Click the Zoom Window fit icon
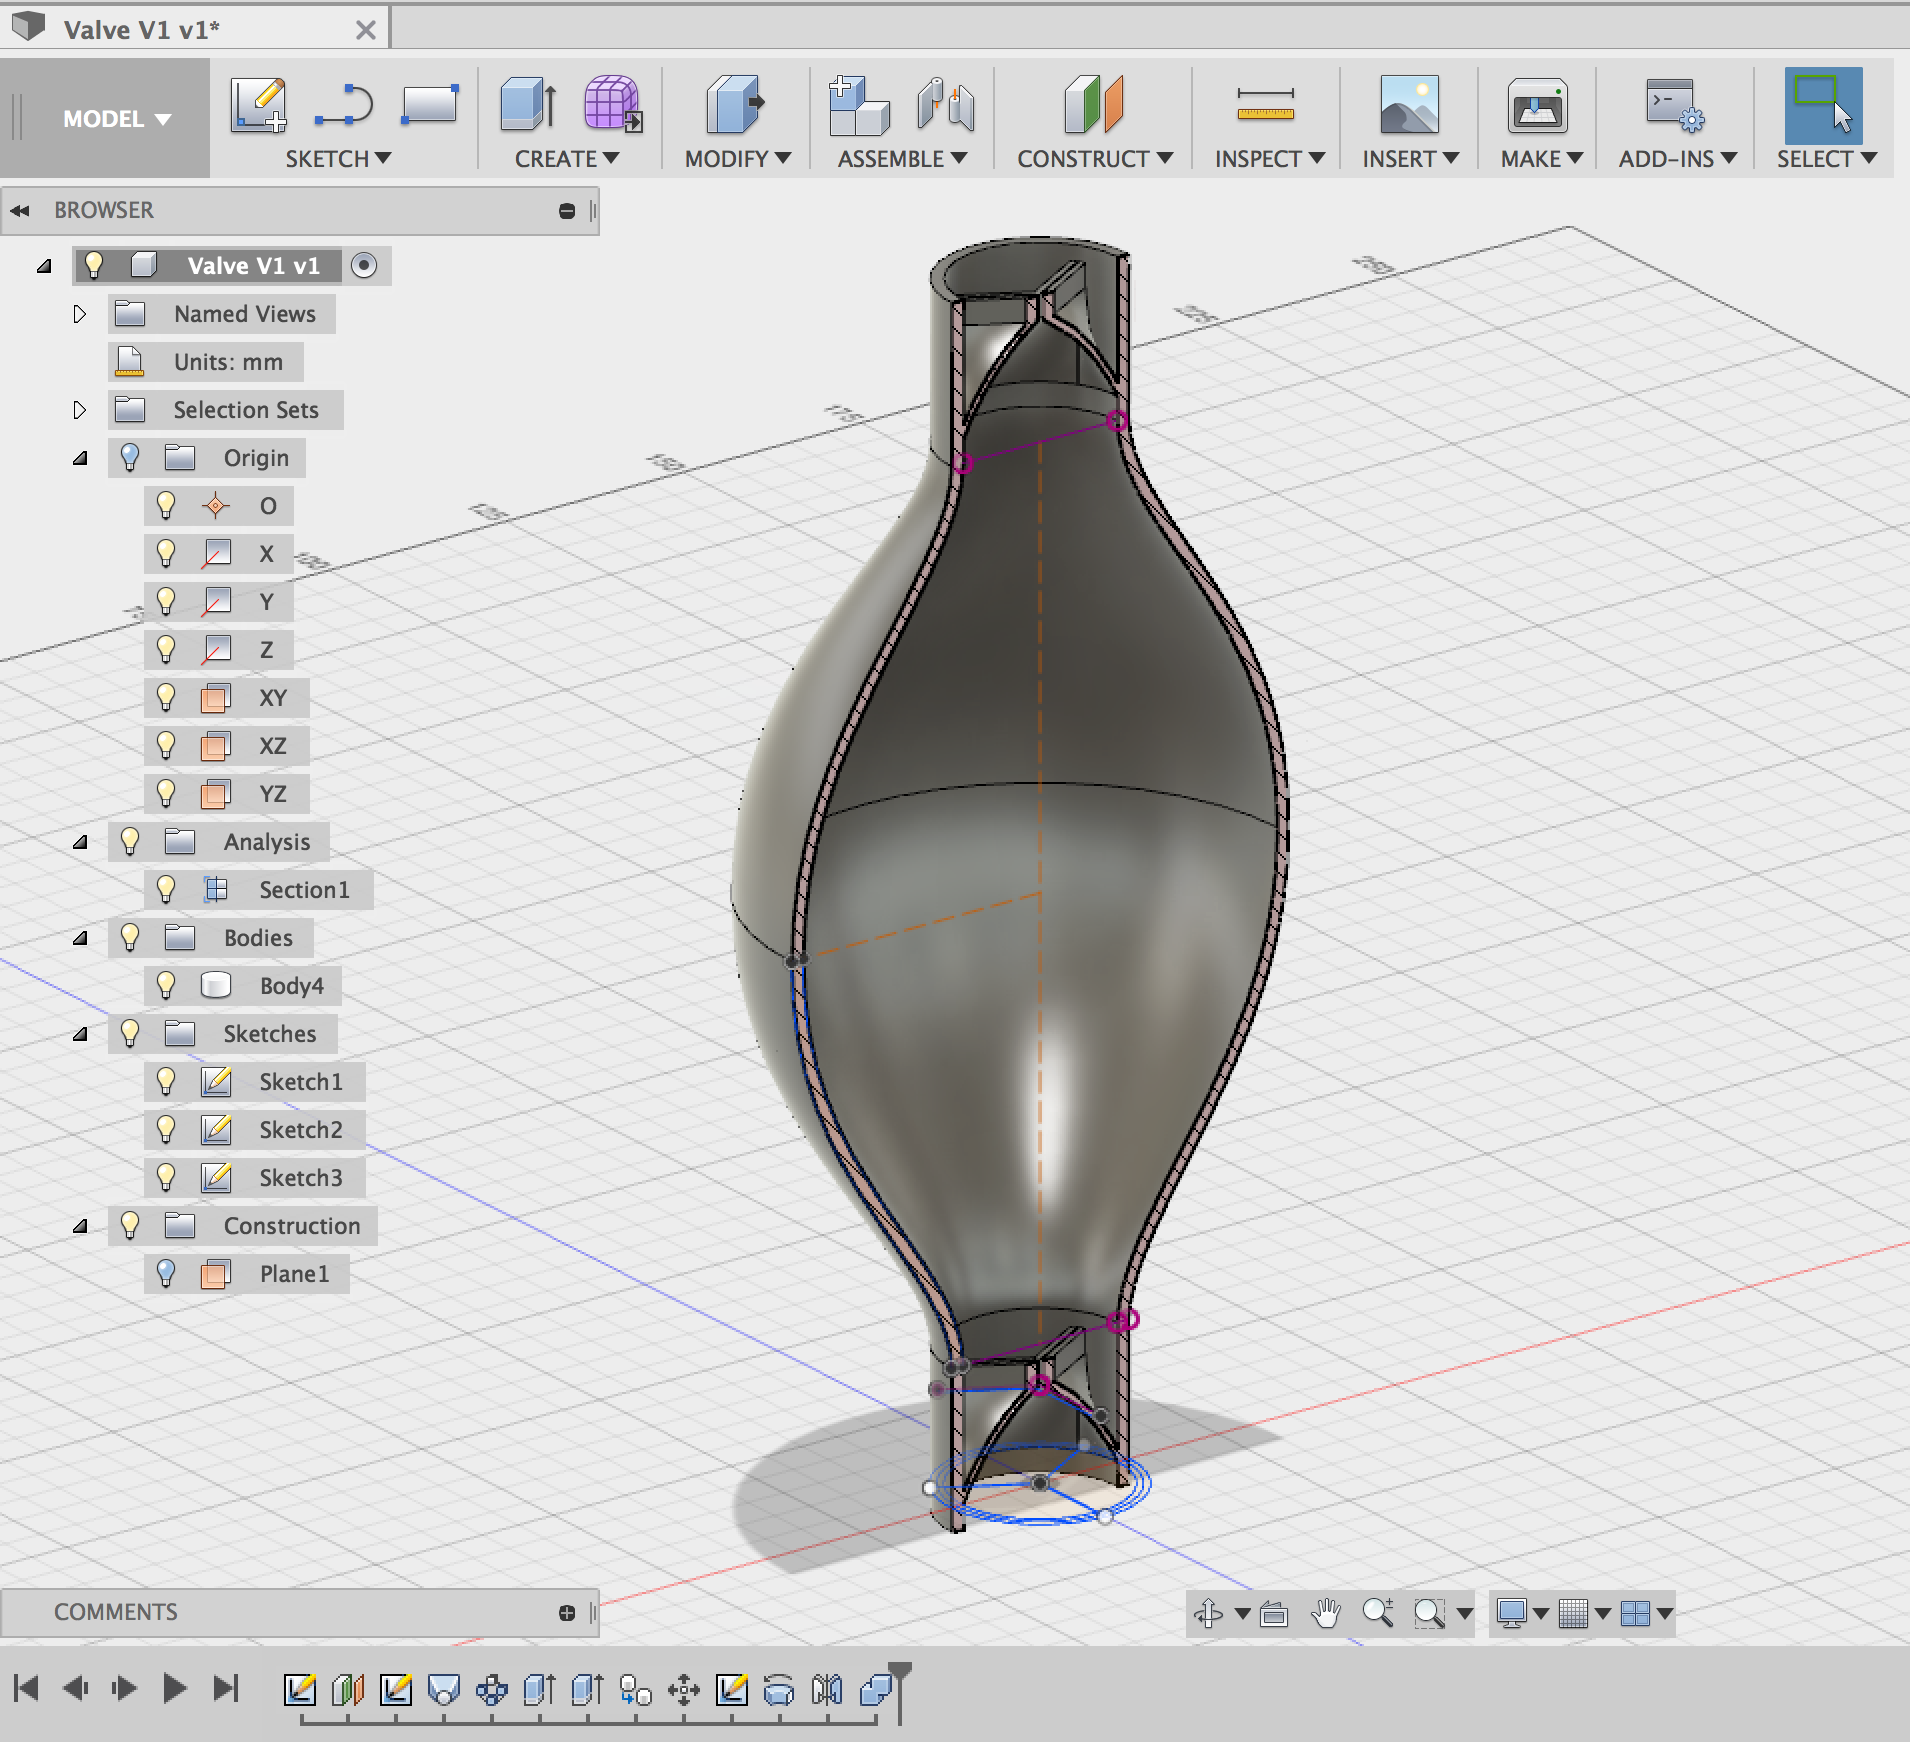Viewport: 1910px width, 1742px height. (1430, 1613)
